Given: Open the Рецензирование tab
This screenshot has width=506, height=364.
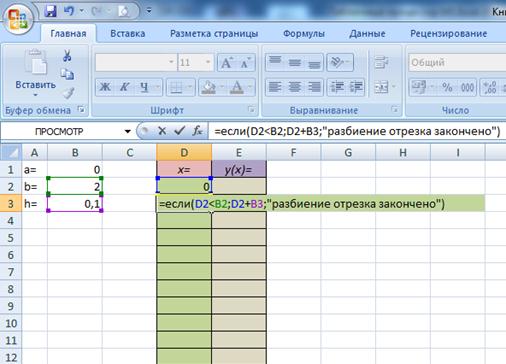Looking at the screenshot, I should (449, 34).
